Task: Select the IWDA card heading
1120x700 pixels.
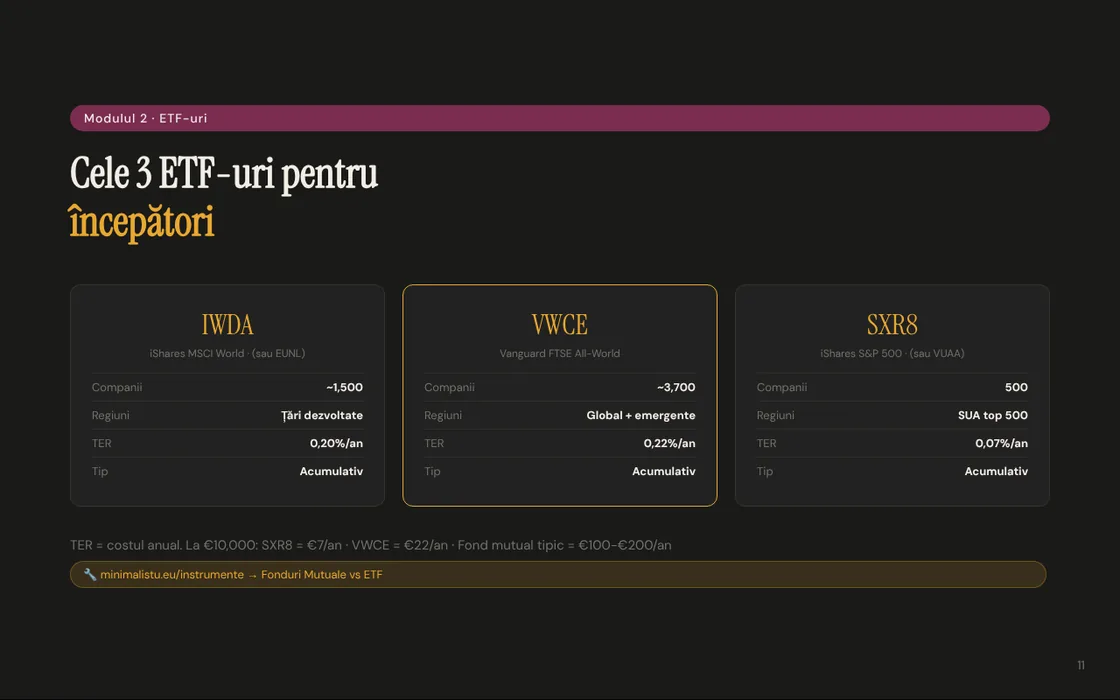Action: click(227, 325)
